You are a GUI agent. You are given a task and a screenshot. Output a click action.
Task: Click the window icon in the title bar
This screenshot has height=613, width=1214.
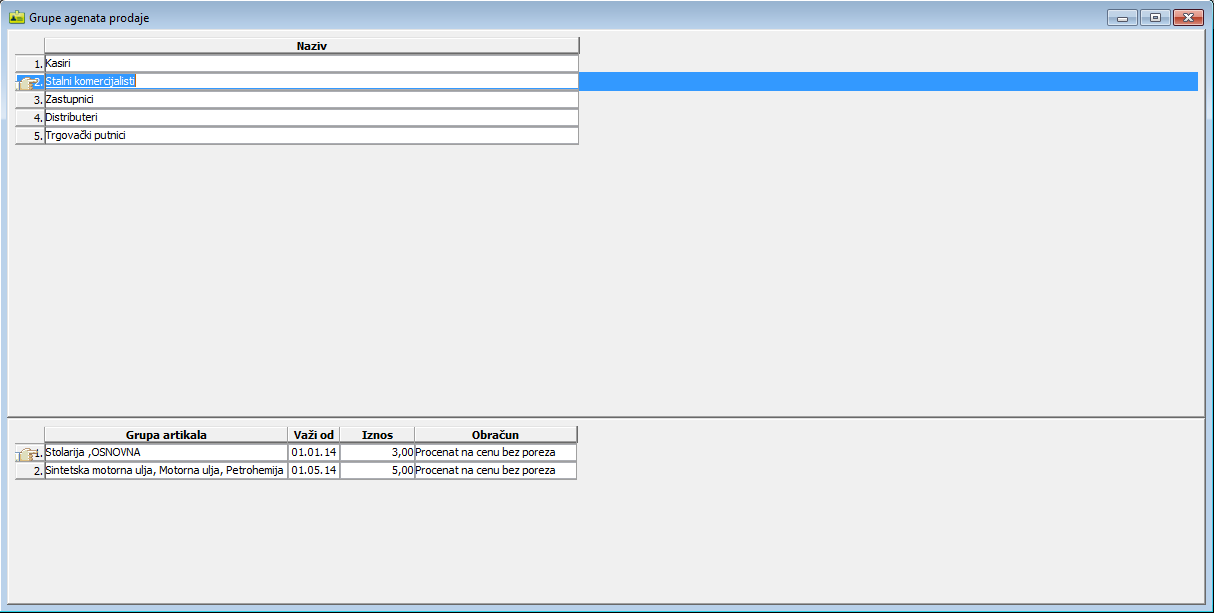[x=16, y=17]
